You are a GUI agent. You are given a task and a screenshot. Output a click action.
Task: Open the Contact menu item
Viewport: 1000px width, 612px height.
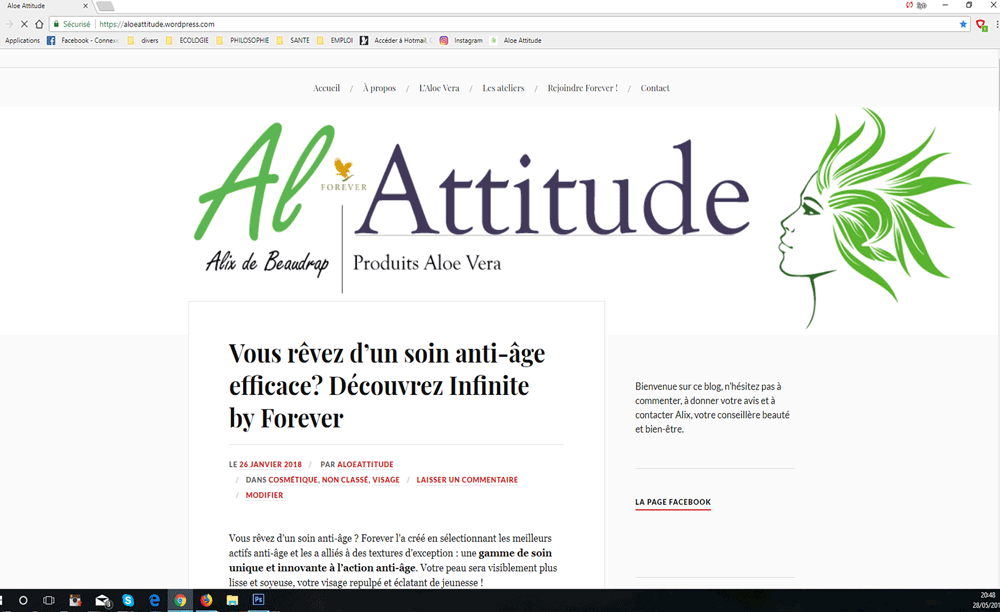tap(655, 88)
